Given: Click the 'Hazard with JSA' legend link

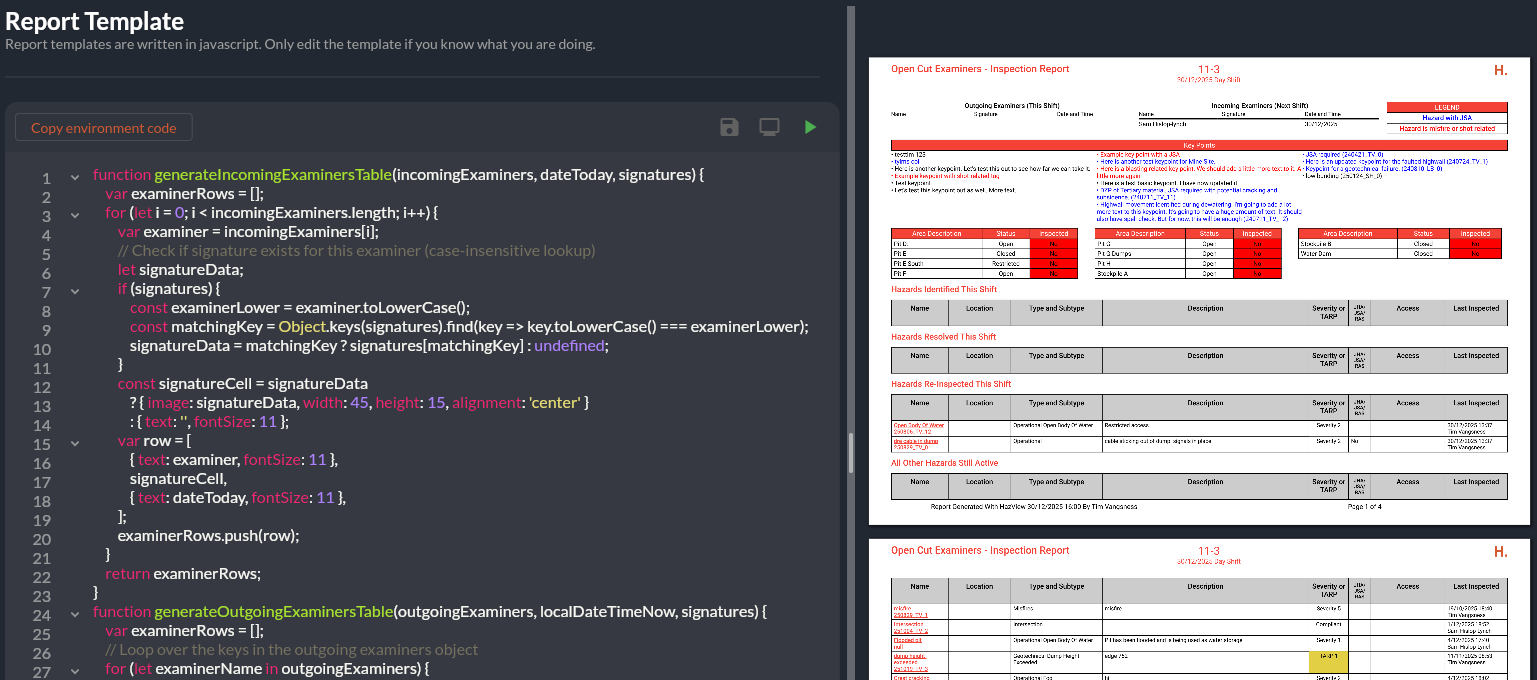Looking at the screenshot, I should (x=1446, y=118).
